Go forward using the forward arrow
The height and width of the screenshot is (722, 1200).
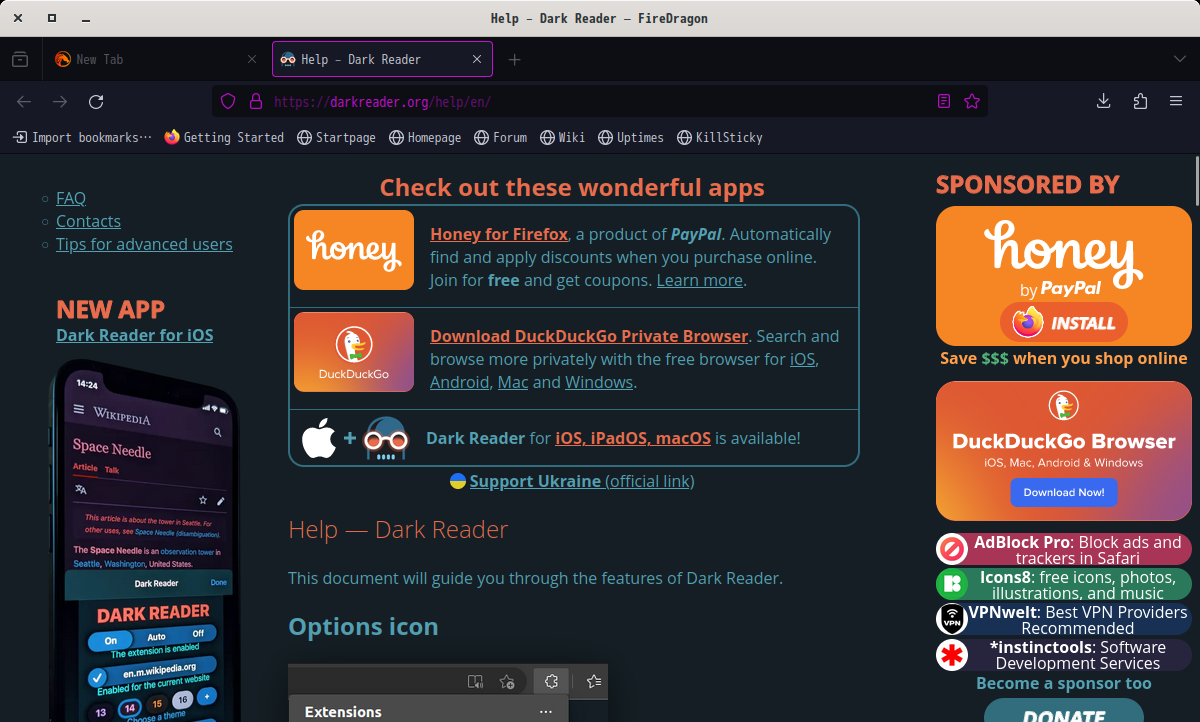[x=60, y=101]
